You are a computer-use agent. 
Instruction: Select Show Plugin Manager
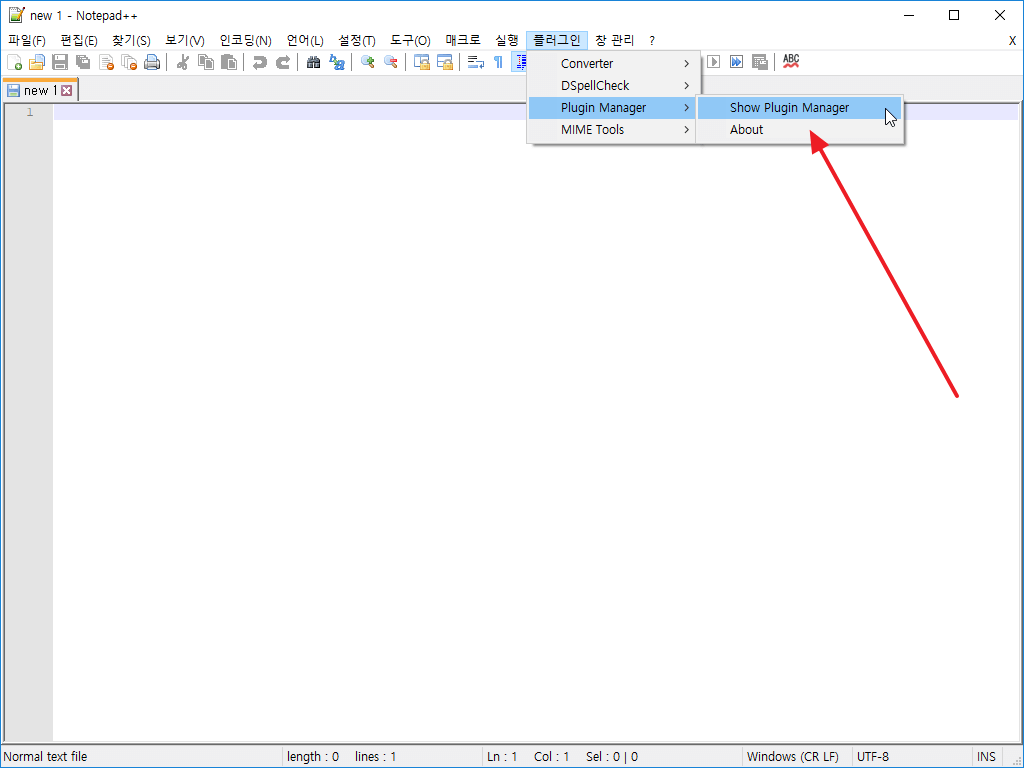click(x=799, y=108)
